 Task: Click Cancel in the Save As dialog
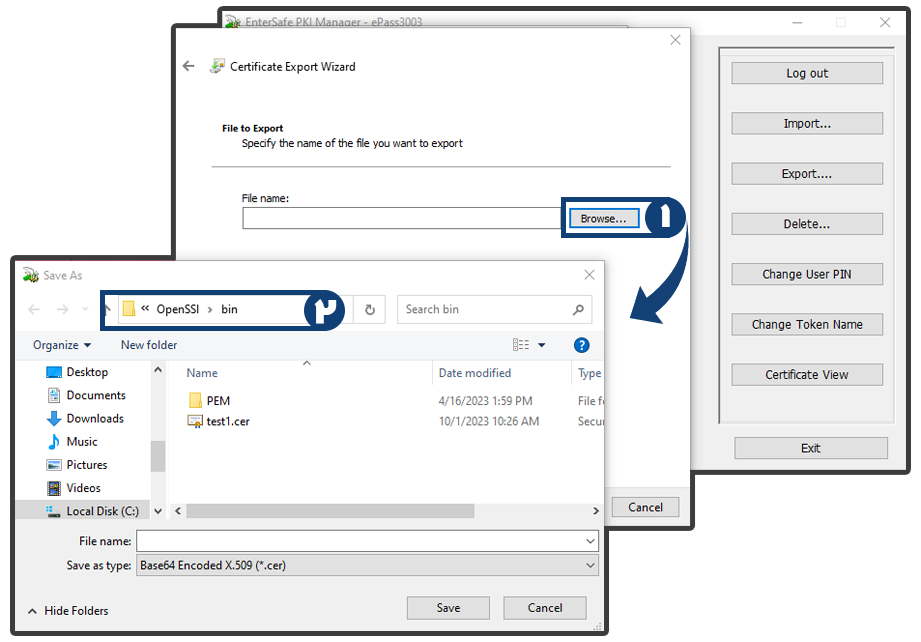coord(544,608)
